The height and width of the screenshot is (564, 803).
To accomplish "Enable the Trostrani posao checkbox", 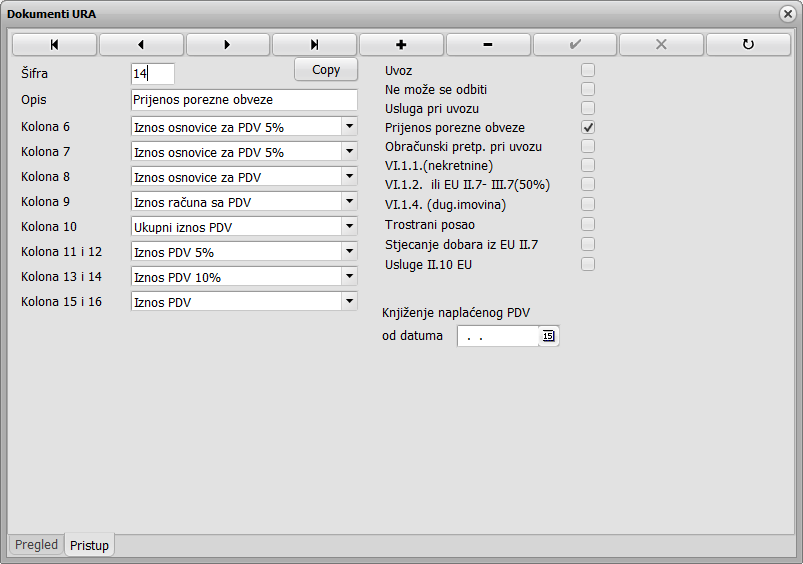I will pos(588,224).
